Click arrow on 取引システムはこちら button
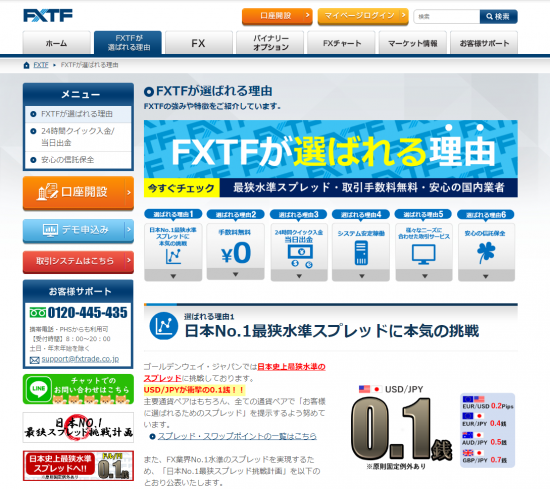The image size is (550, 489). tap(129, 261)
